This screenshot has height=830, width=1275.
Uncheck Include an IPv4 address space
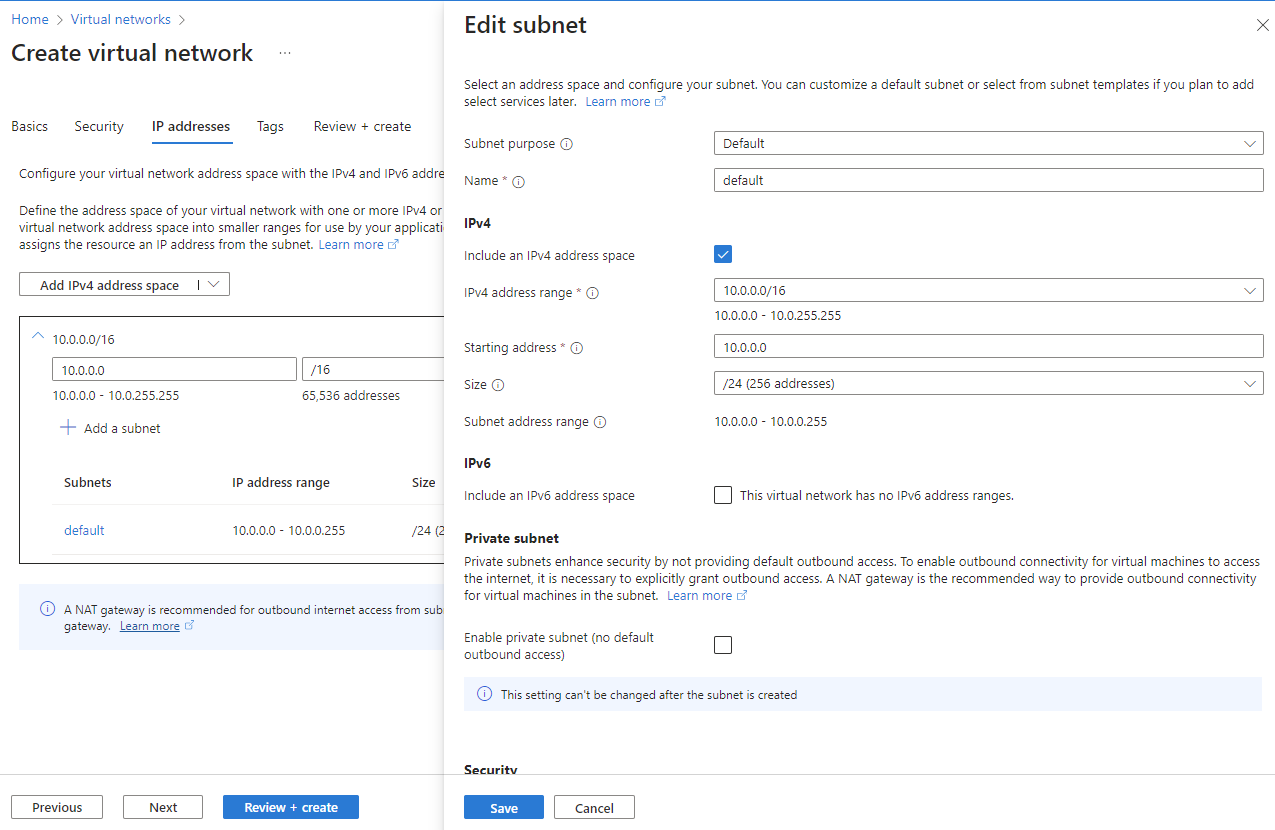tap(723, 254)
